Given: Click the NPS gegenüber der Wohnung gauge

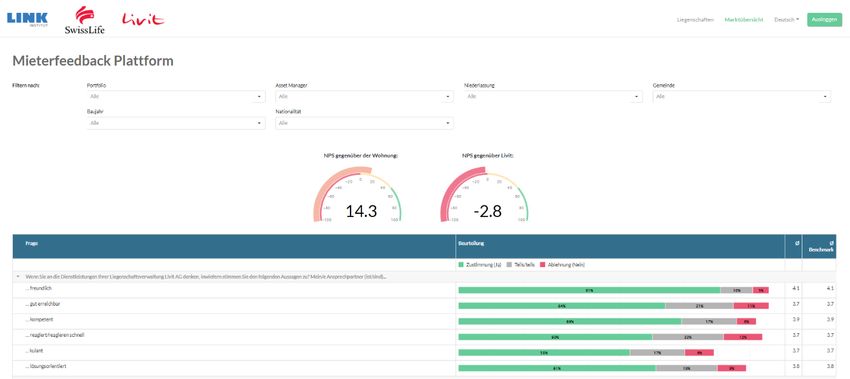Looking at the screenshot, I should pyautogui.click(x=358, y=194).
